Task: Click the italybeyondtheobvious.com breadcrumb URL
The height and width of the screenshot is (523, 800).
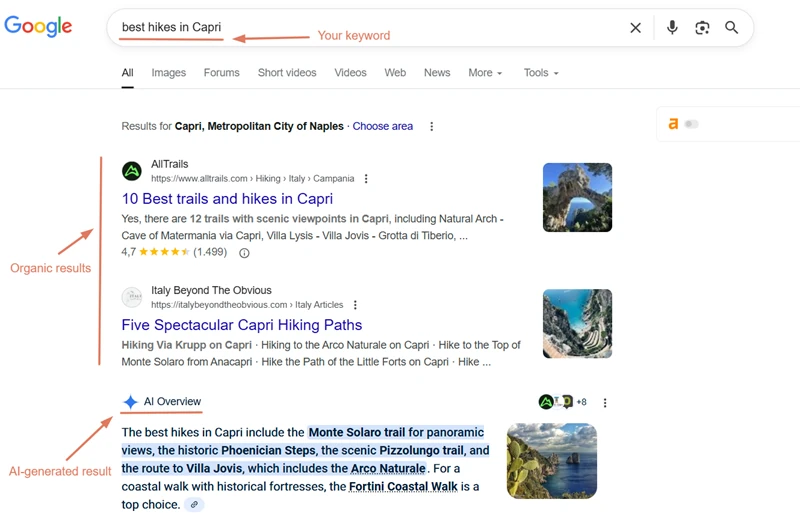Action: pos(247,305)
